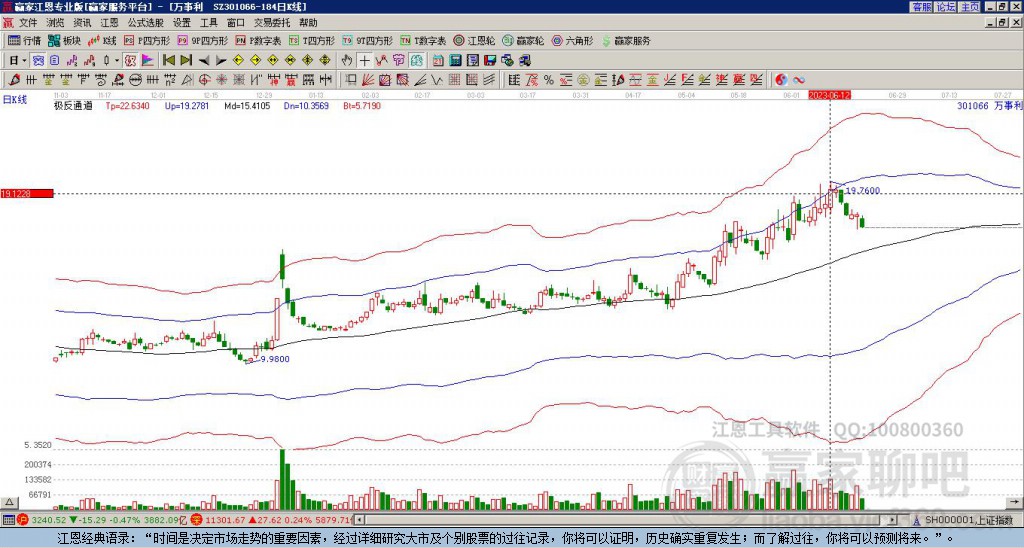1024x548 pixels.
Task: Click the calendar icon
Action: point(438,61)
